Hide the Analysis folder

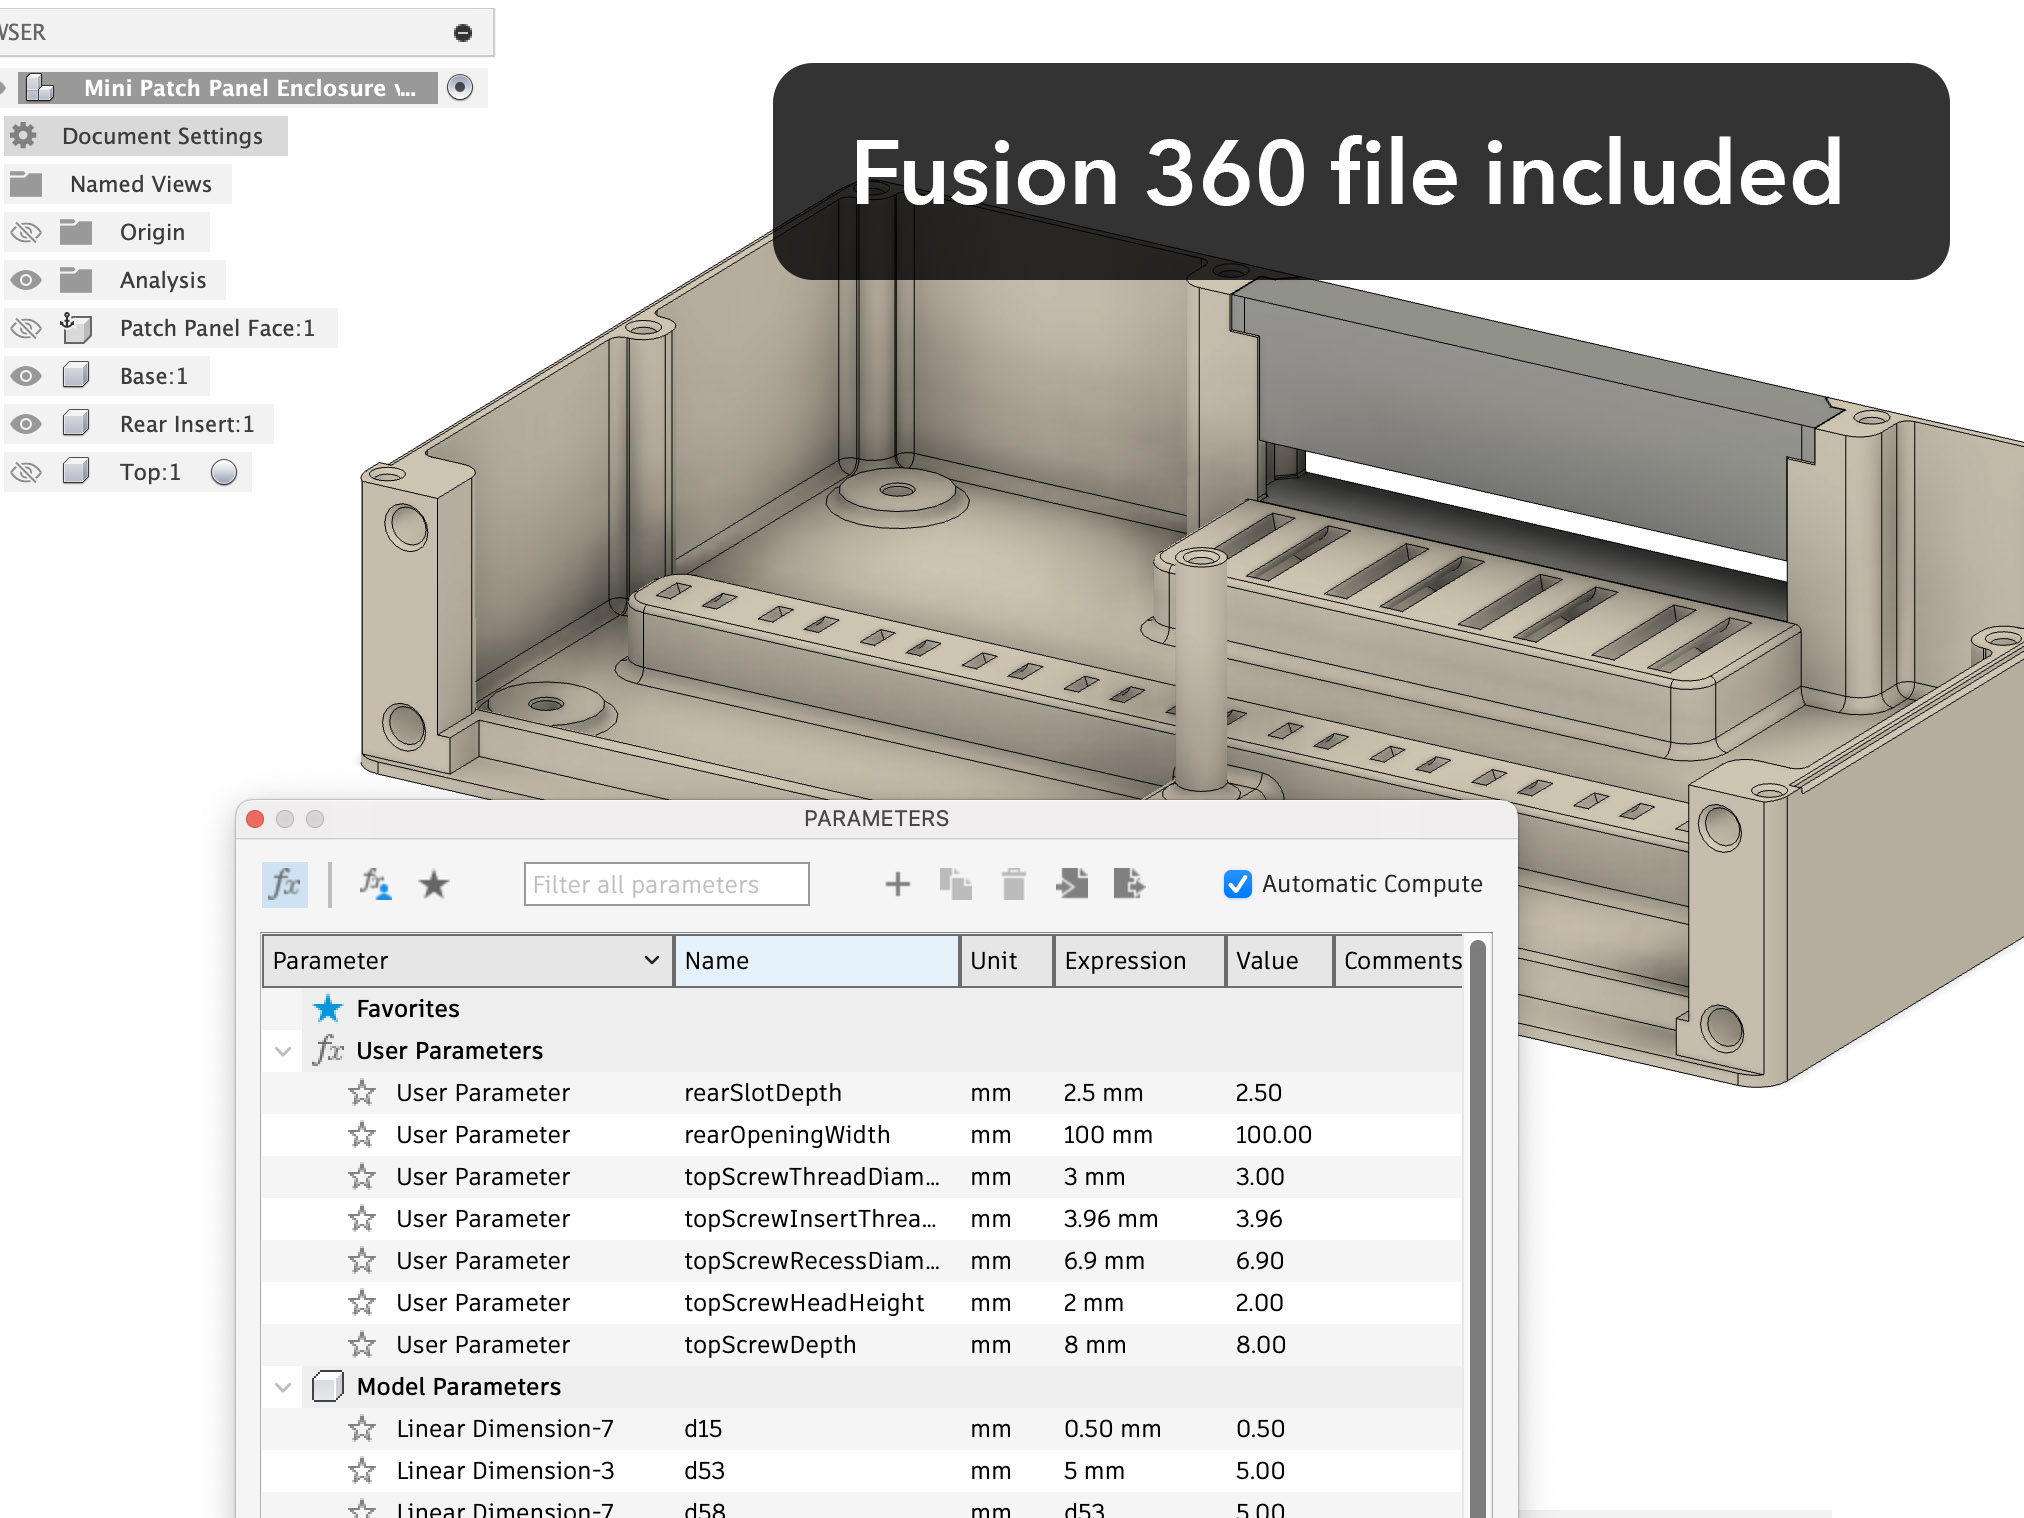pos(26,280)
